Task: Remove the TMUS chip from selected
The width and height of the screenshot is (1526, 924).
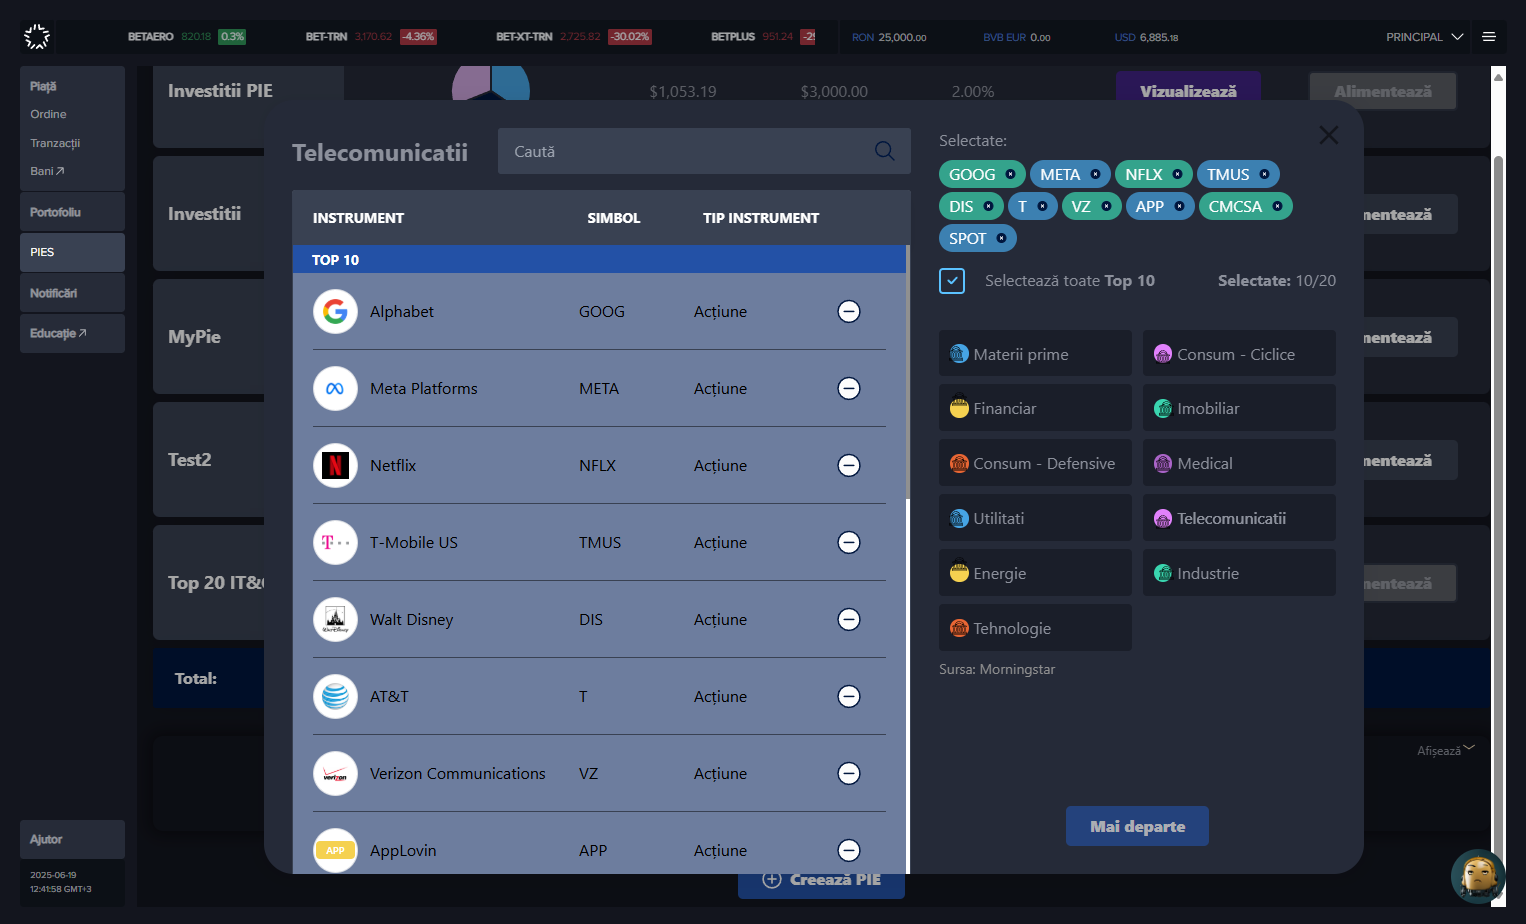Action: (1264, 175)
